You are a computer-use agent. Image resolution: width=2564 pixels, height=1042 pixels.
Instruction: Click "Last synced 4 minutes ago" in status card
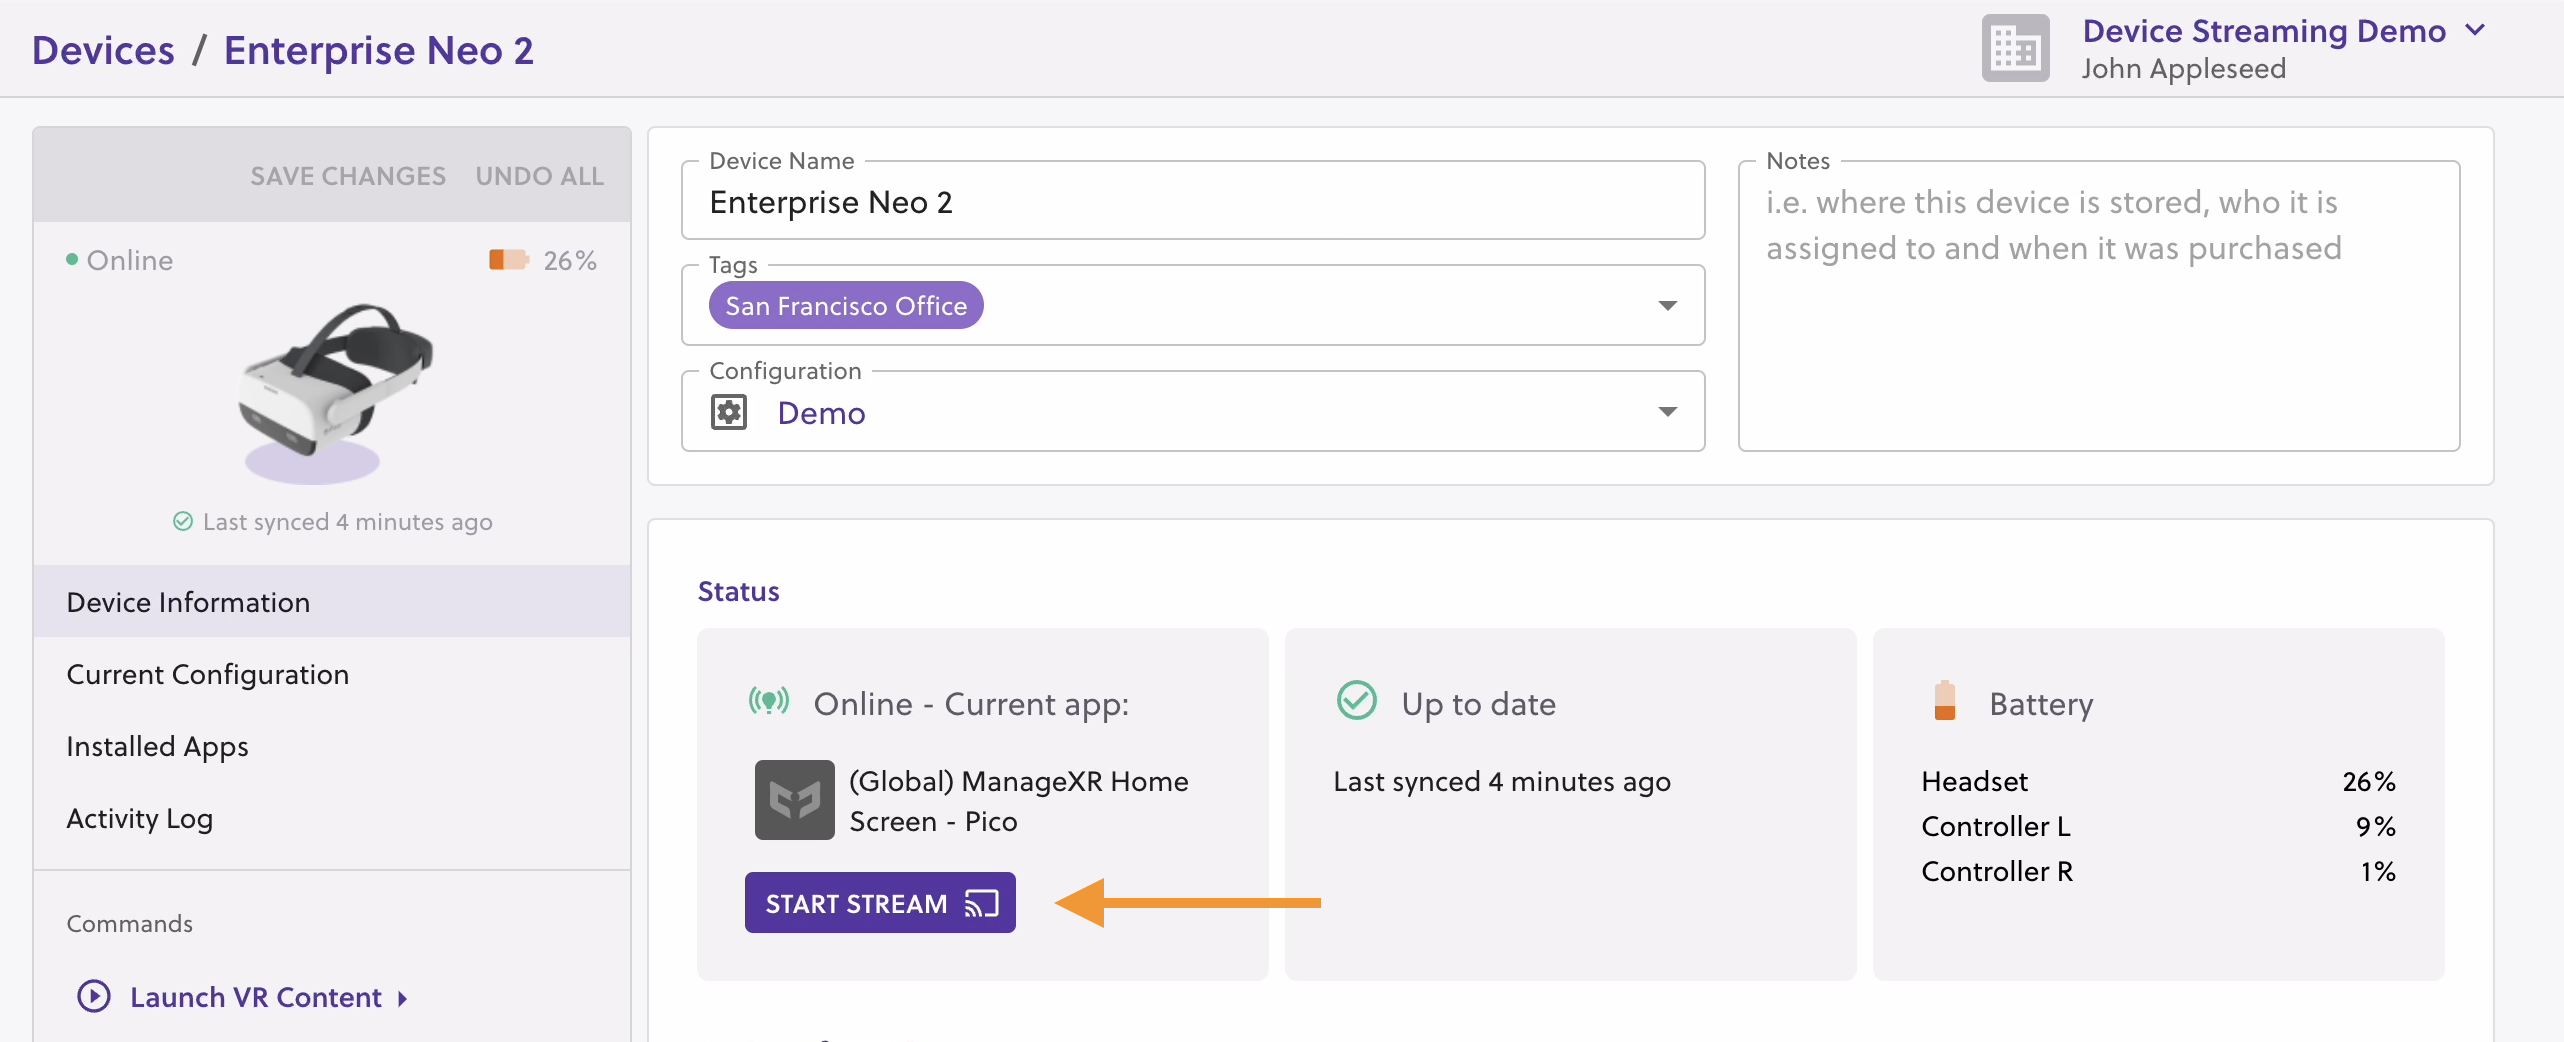[1501, 782]
